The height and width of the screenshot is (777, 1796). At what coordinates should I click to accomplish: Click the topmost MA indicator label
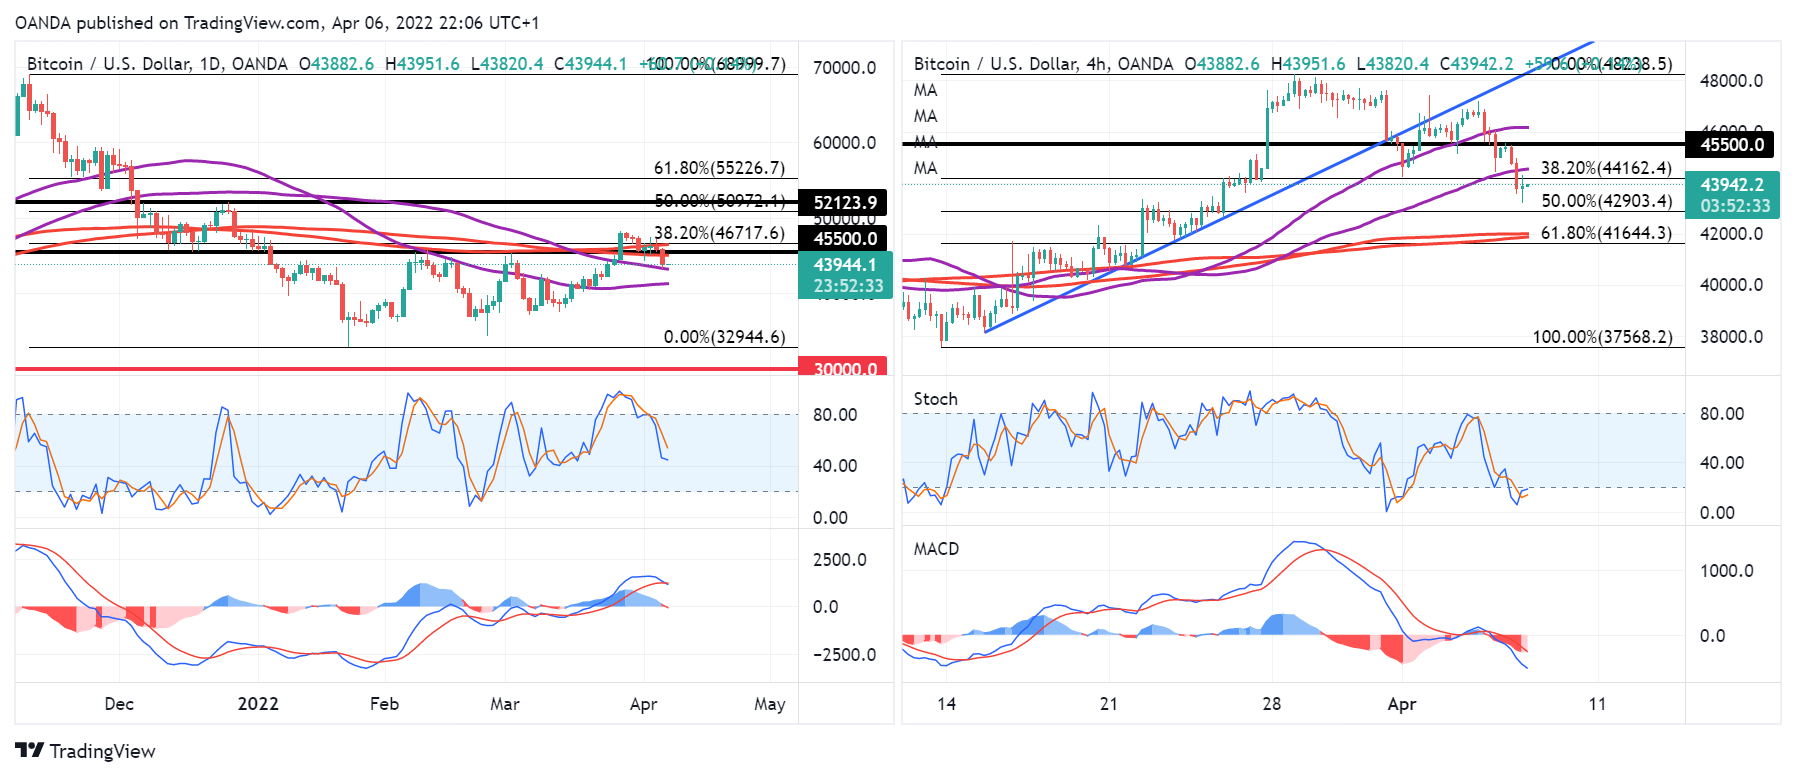click(925, 90)
